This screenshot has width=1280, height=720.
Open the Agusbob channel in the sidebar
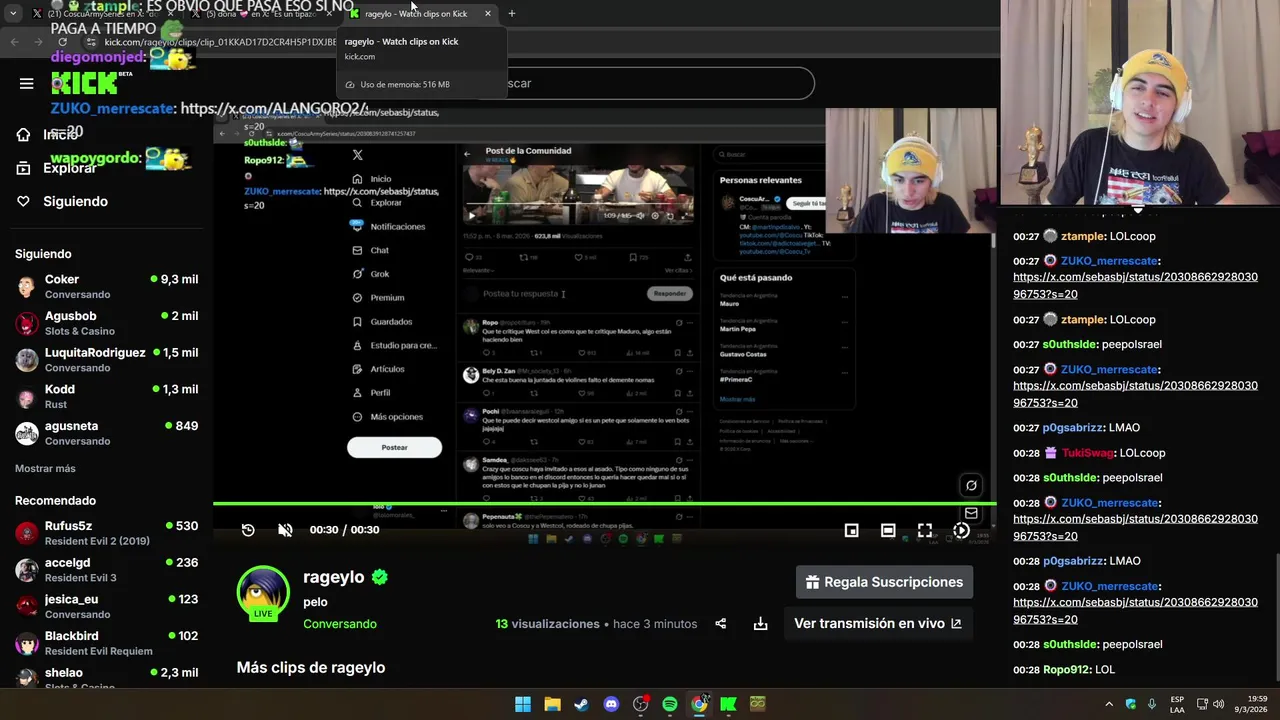click(106, 323)
